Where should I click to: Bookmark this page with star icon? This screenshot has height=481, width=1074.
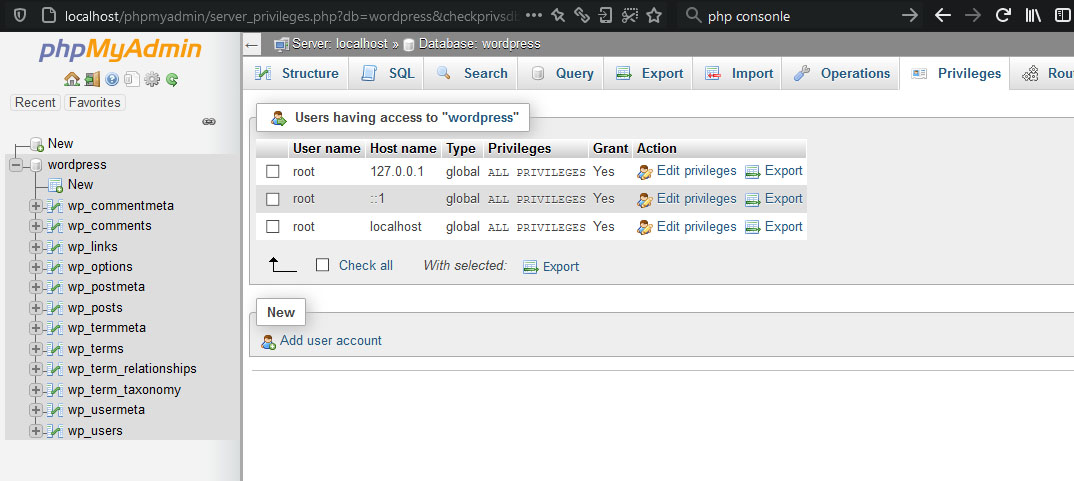click(654, 15)
